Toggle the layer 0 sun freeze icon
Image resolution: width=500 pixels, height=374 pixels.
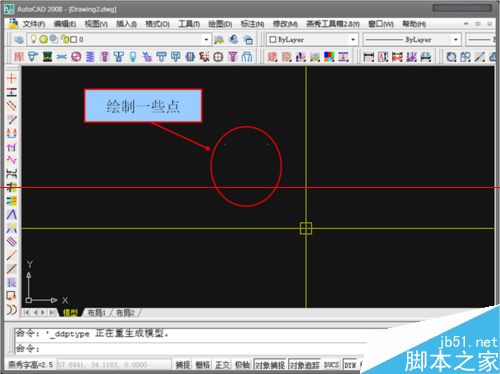coord(43,39)
